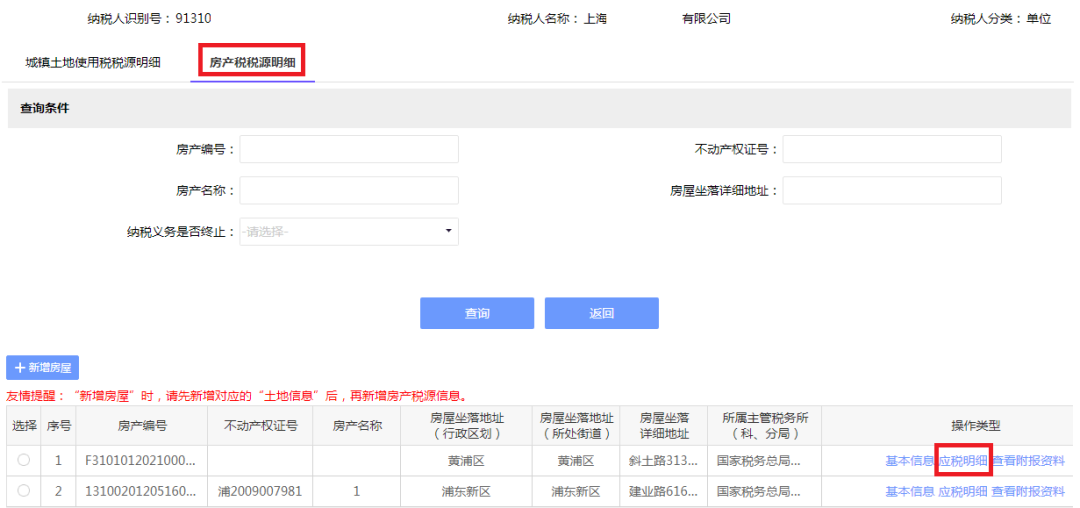
Task: Switch to 城镇土地使用税税源明细 tab
Action: [93, 63]
